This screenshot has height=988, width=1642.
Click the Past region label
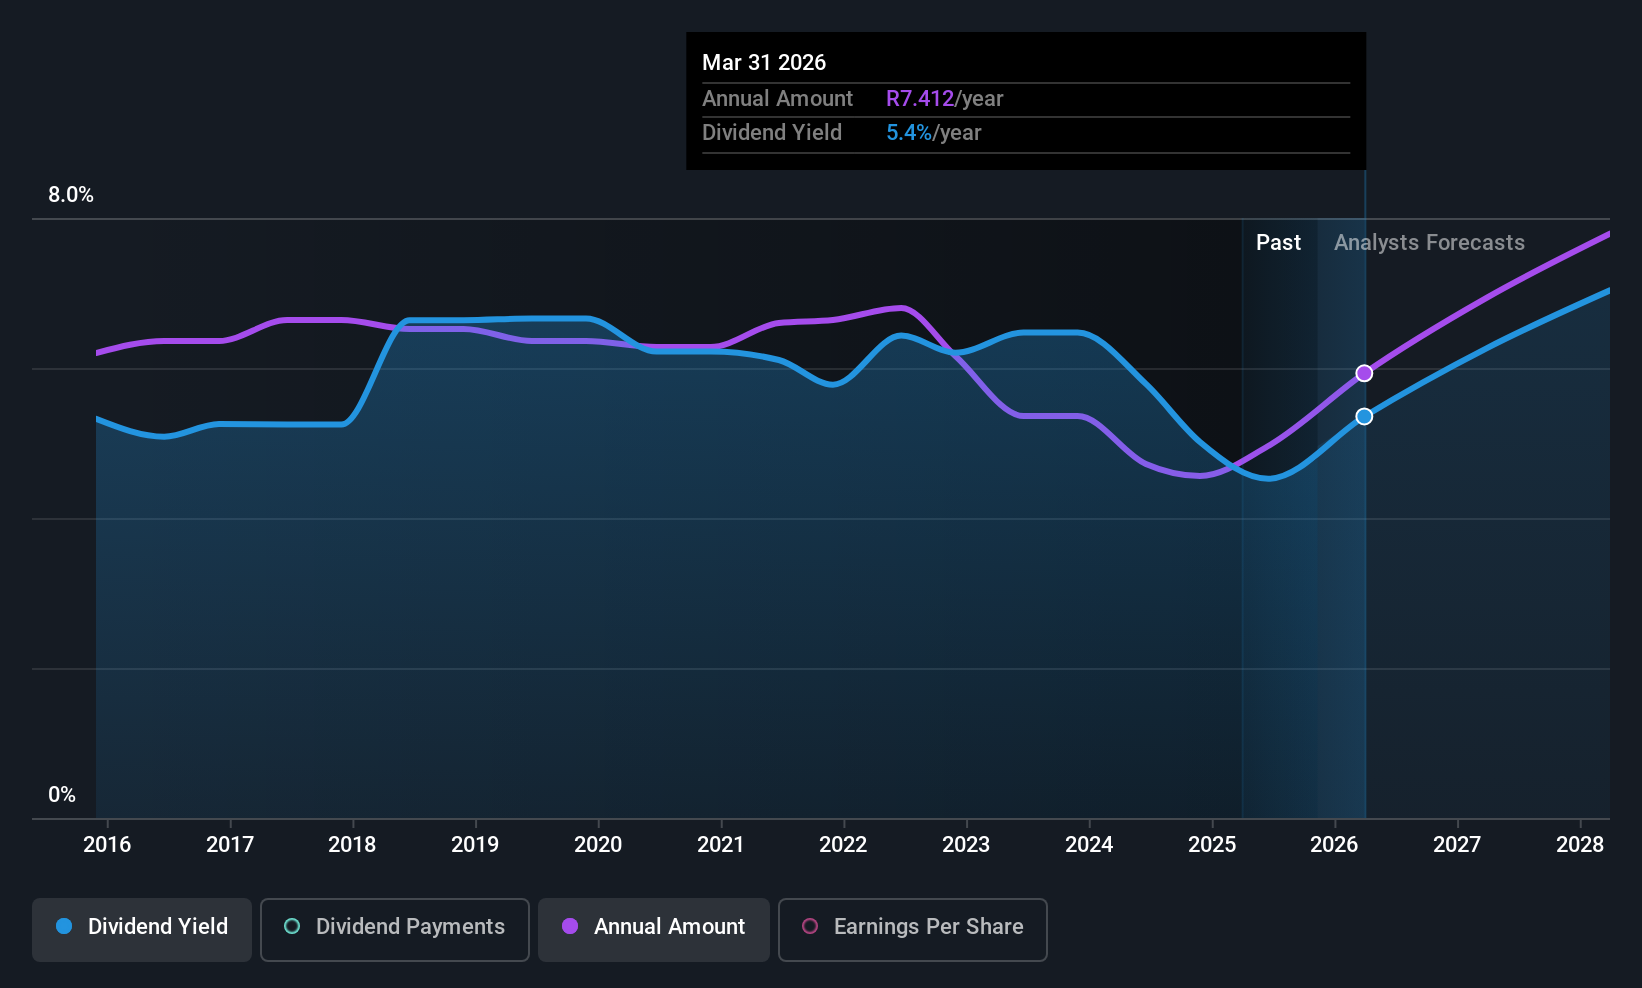pyautogui.click(x=1278, y=243)
